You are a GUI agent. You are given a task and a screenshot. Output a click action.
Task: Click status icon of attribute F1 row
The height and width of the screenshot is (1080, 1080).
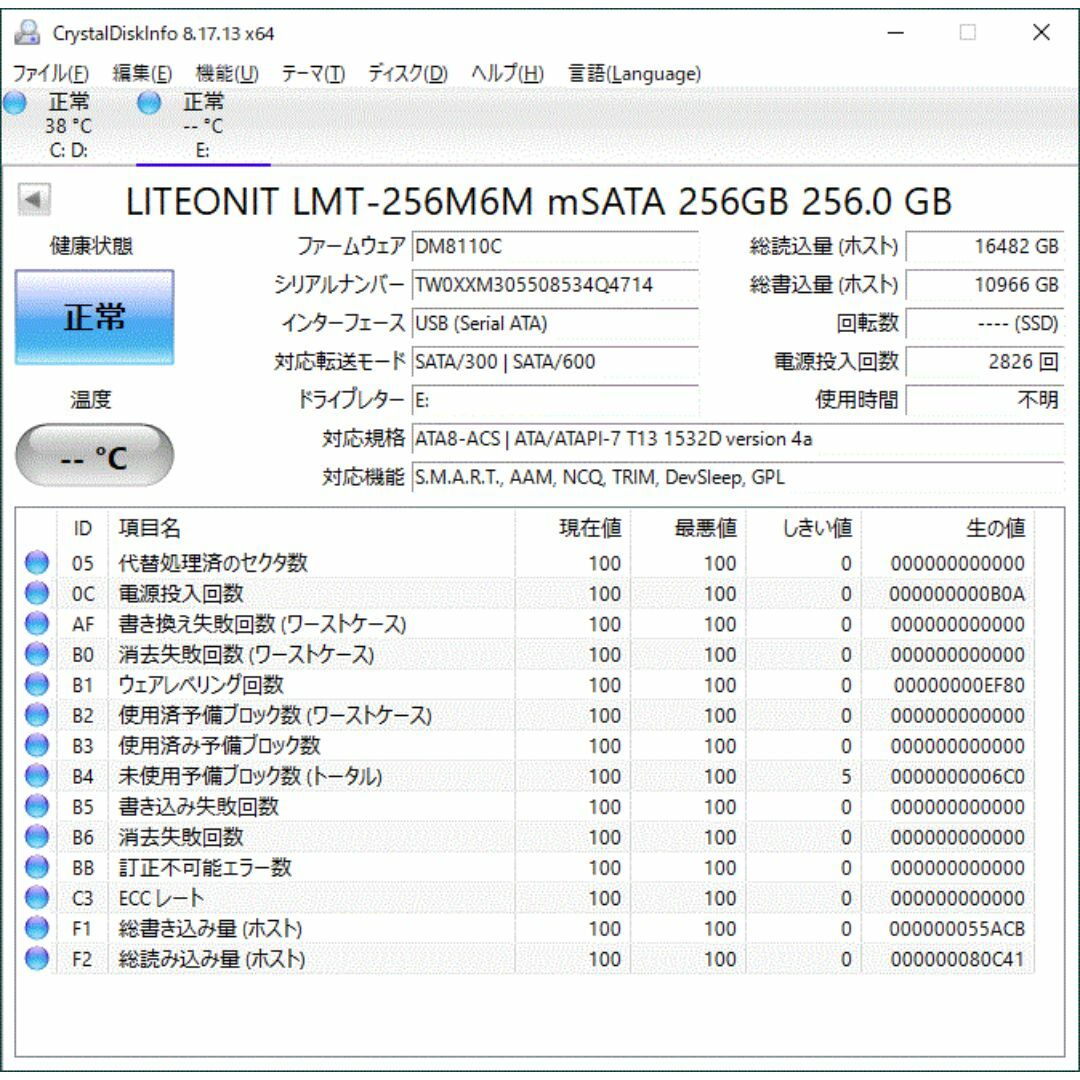[37, 928]
